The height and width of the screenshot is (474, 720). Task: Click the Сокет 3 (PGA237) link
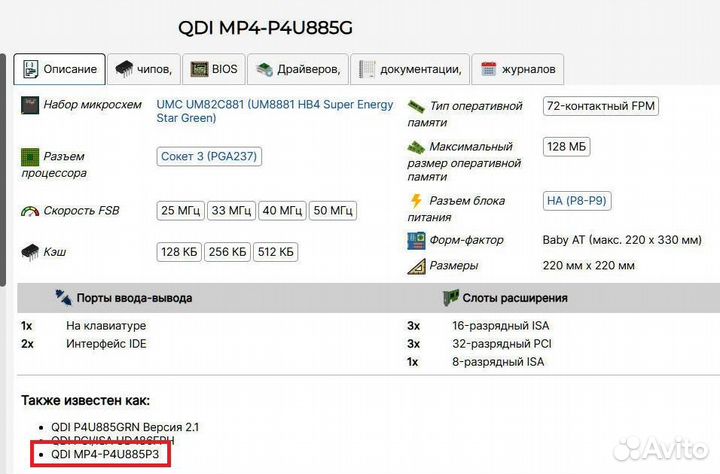210,157
